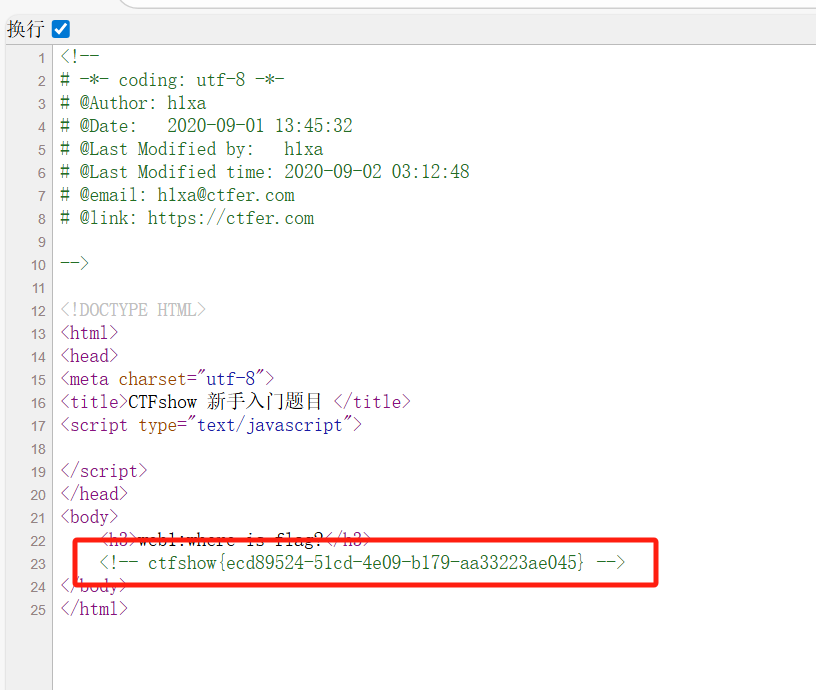This screenshot has width=816, height=690.
Task: Click the 'web1:where is flag?' h3 line
Action: (235, 540)
